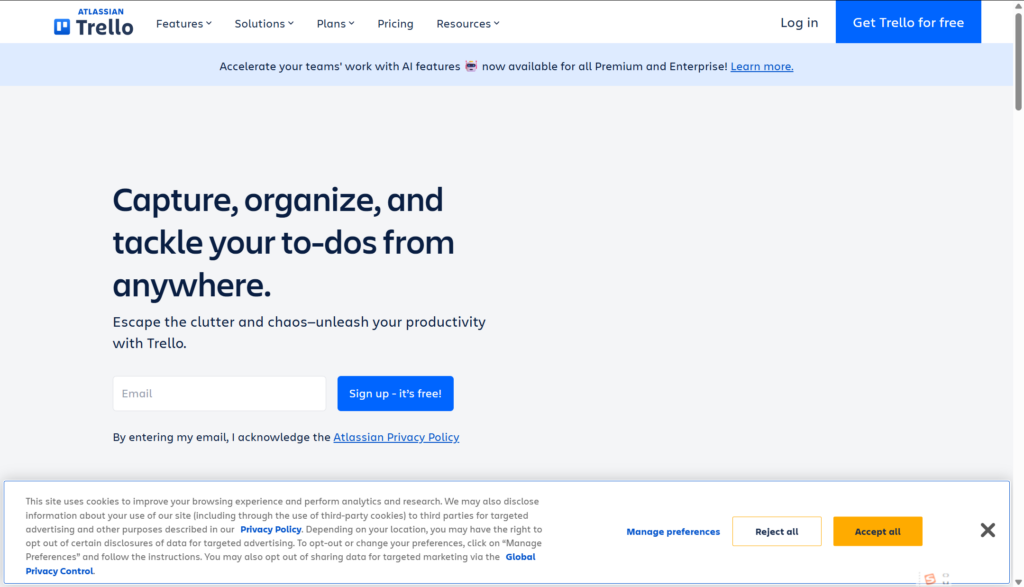Image resolution: width=1024 pixels, height=587 pixels.
Task: Click the robot emoji in the AI banner
Action: pos(471,67)
